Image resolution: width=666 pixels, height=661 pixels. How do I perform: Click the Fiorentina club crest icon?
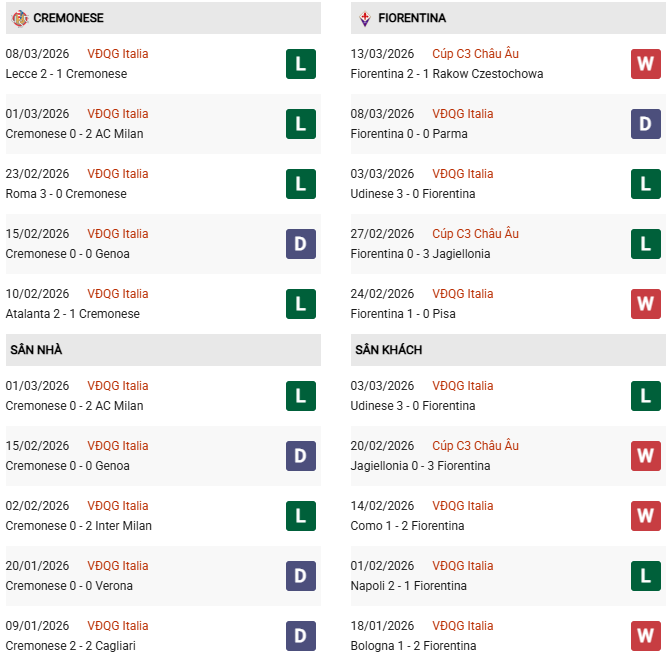364,18
